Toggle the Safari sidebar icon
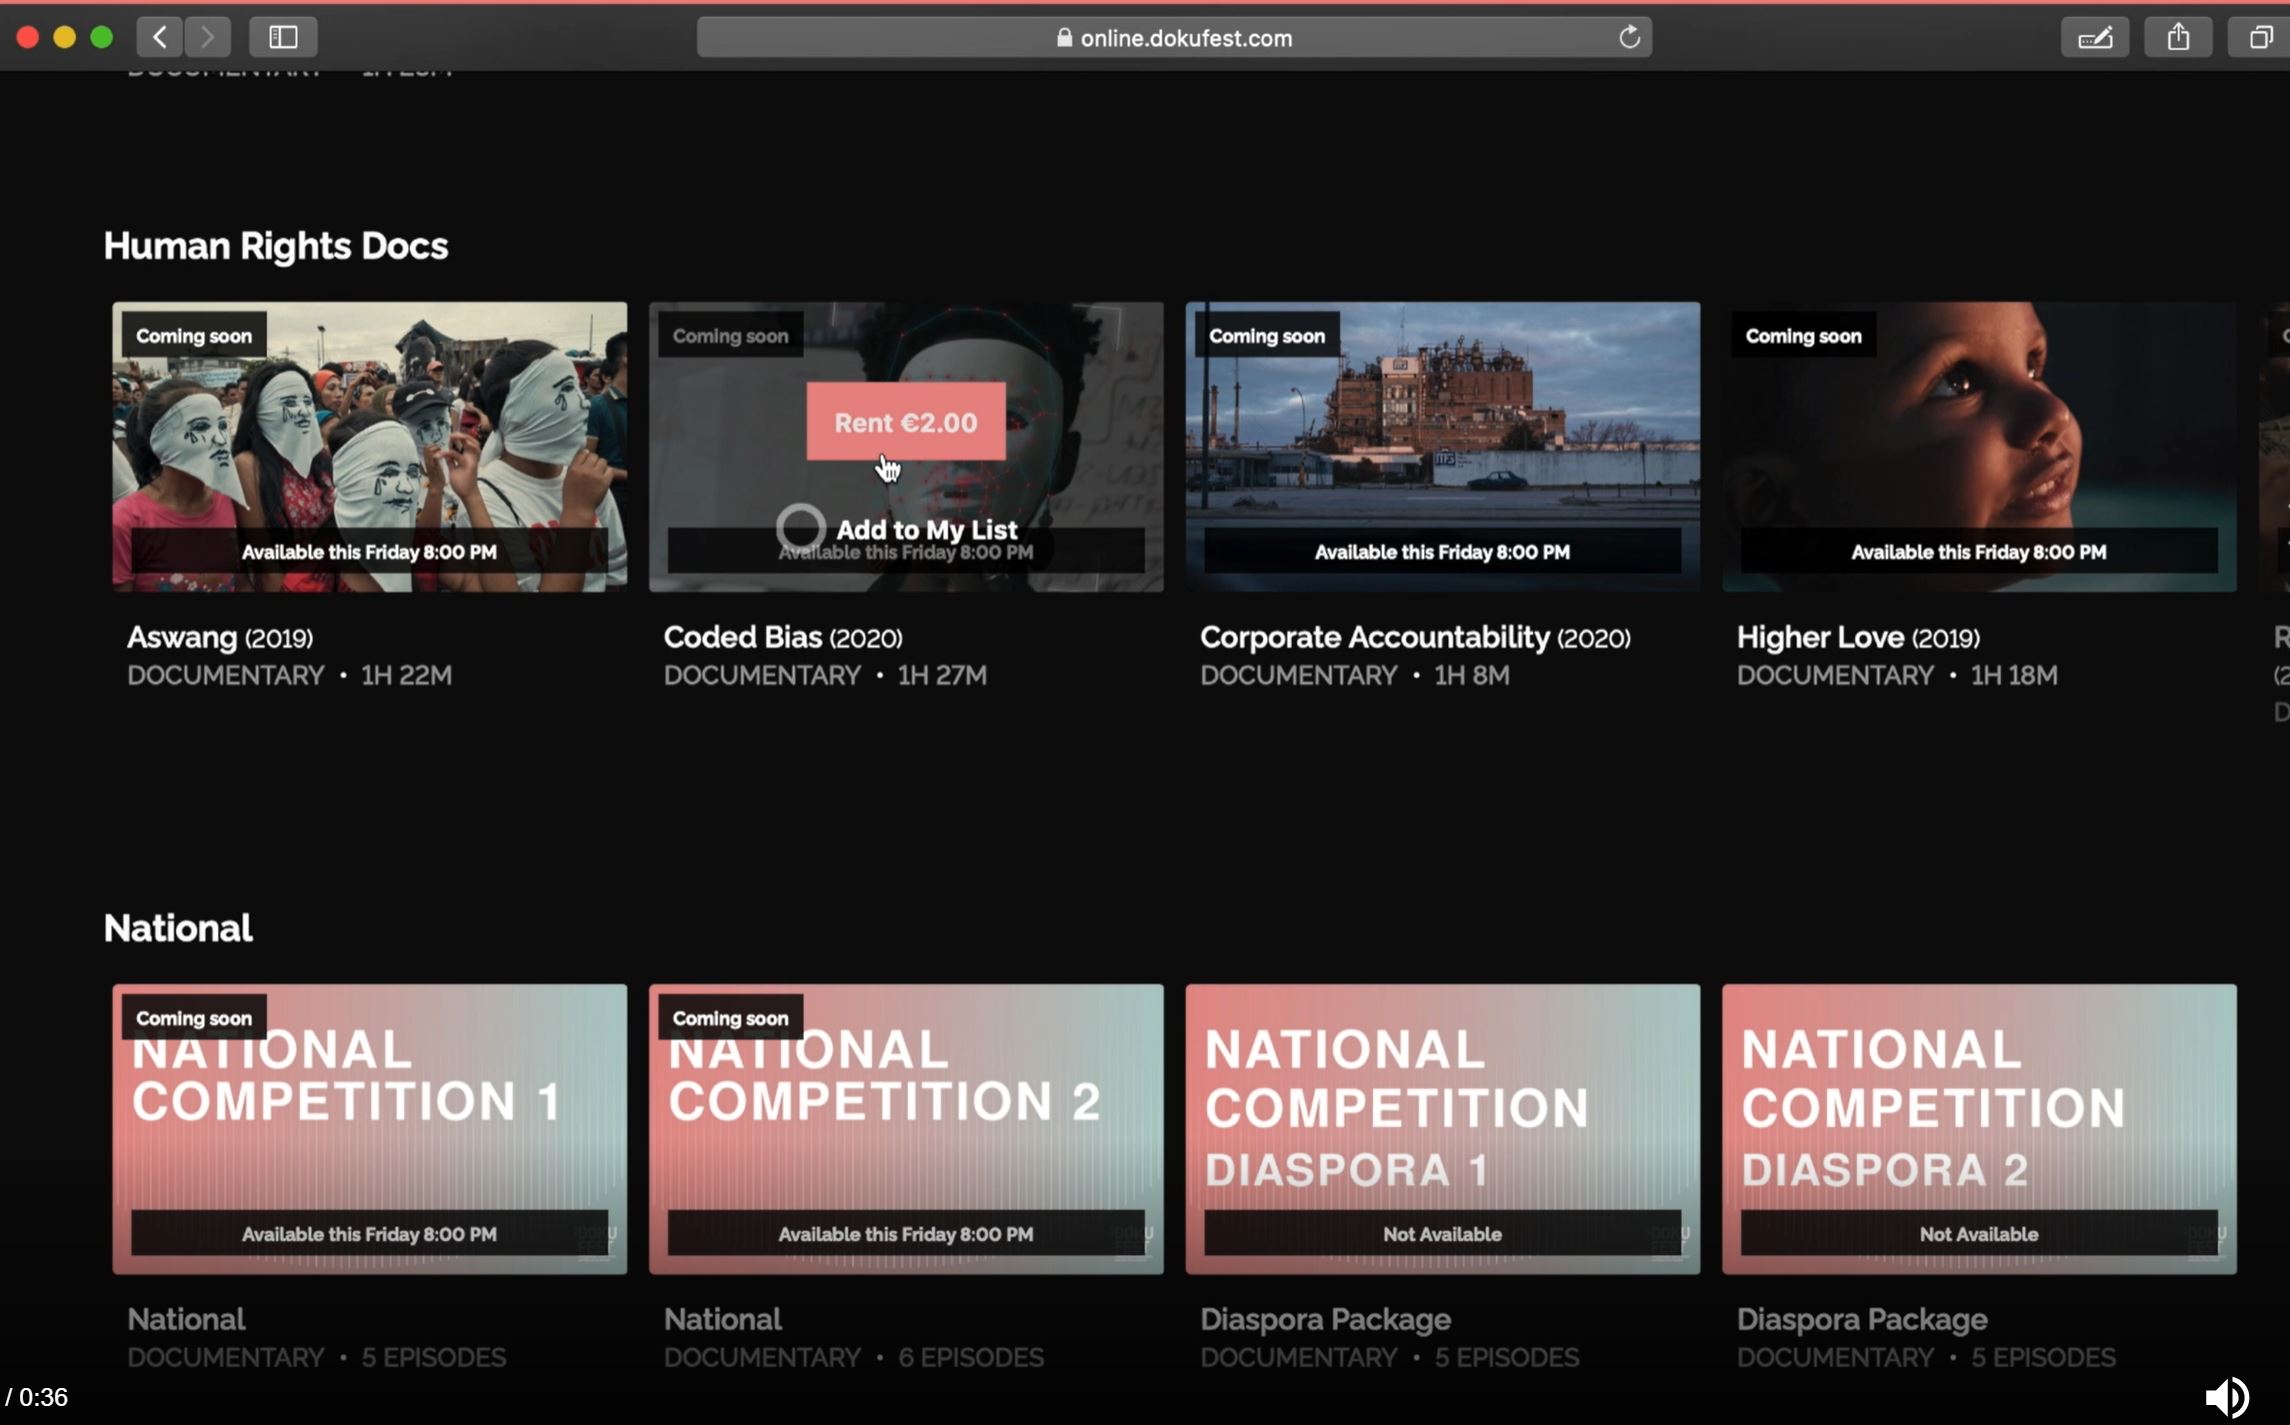This screenshot has height=1425, width=2290. (x=283, y=37)
